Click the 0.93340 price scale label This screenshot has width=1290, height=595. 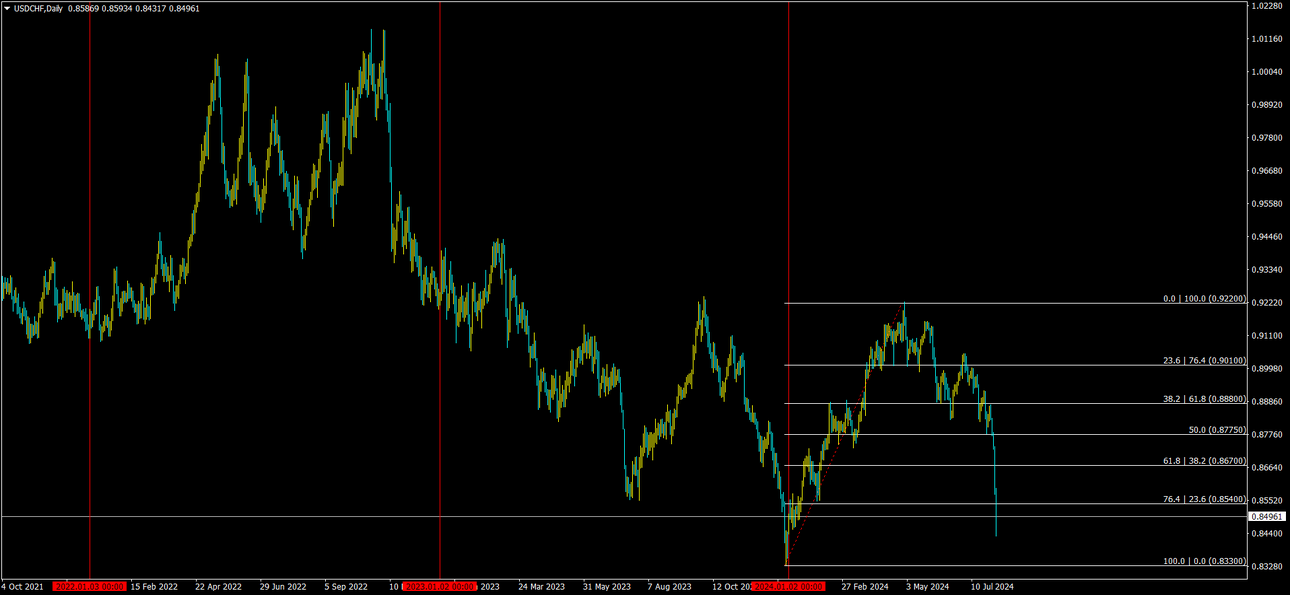[x=1267, y=270]
